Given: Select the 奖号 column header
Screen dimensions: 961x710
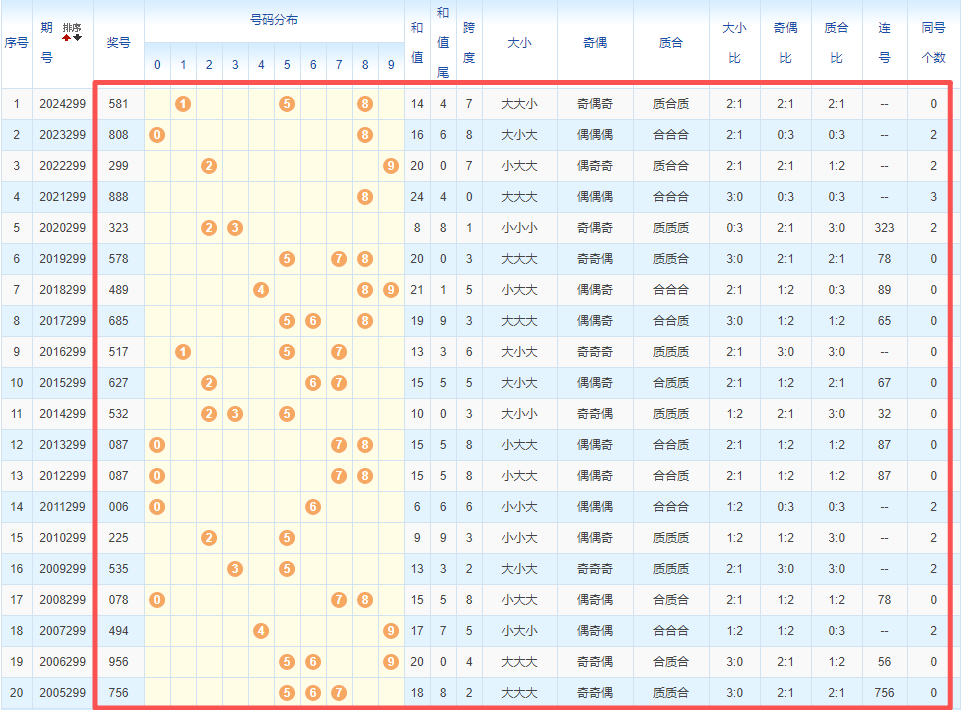Looking at the screenshot, I should click(x=118, y=43).
